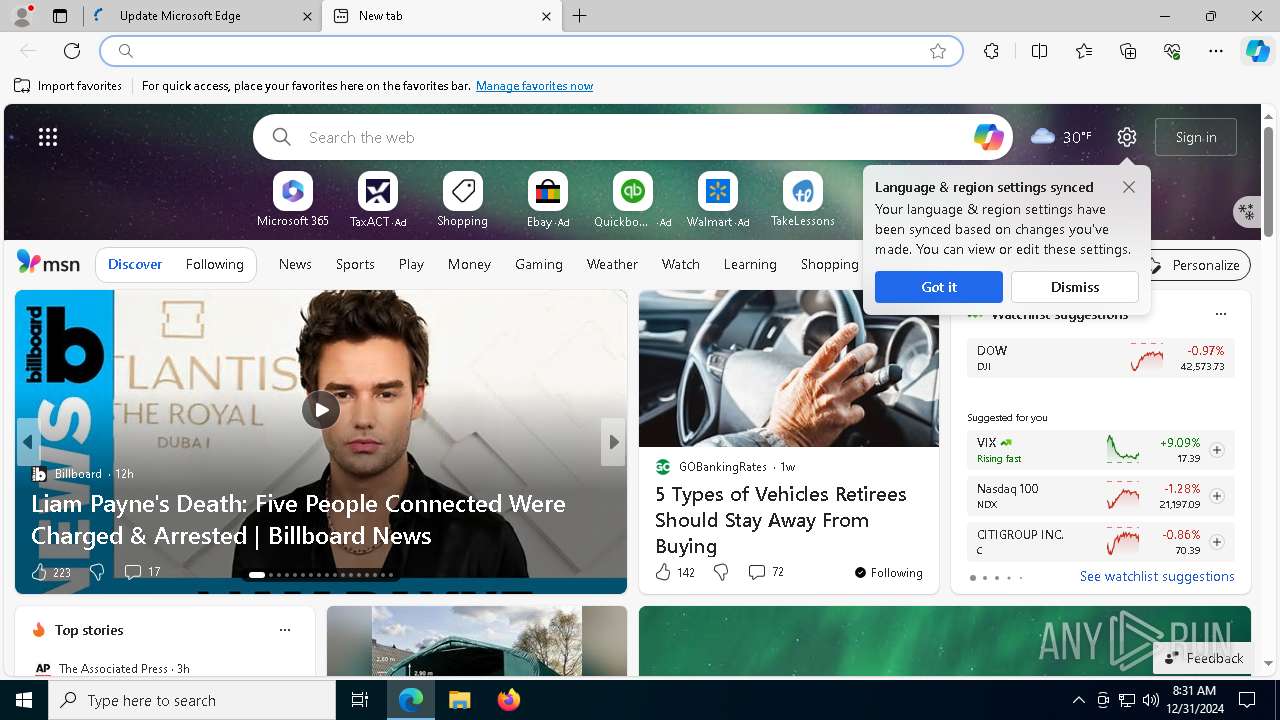Click the page vertical scrollbar
The width and height of the screenshot is (1280, 720).
click(x=1268, y=180)
